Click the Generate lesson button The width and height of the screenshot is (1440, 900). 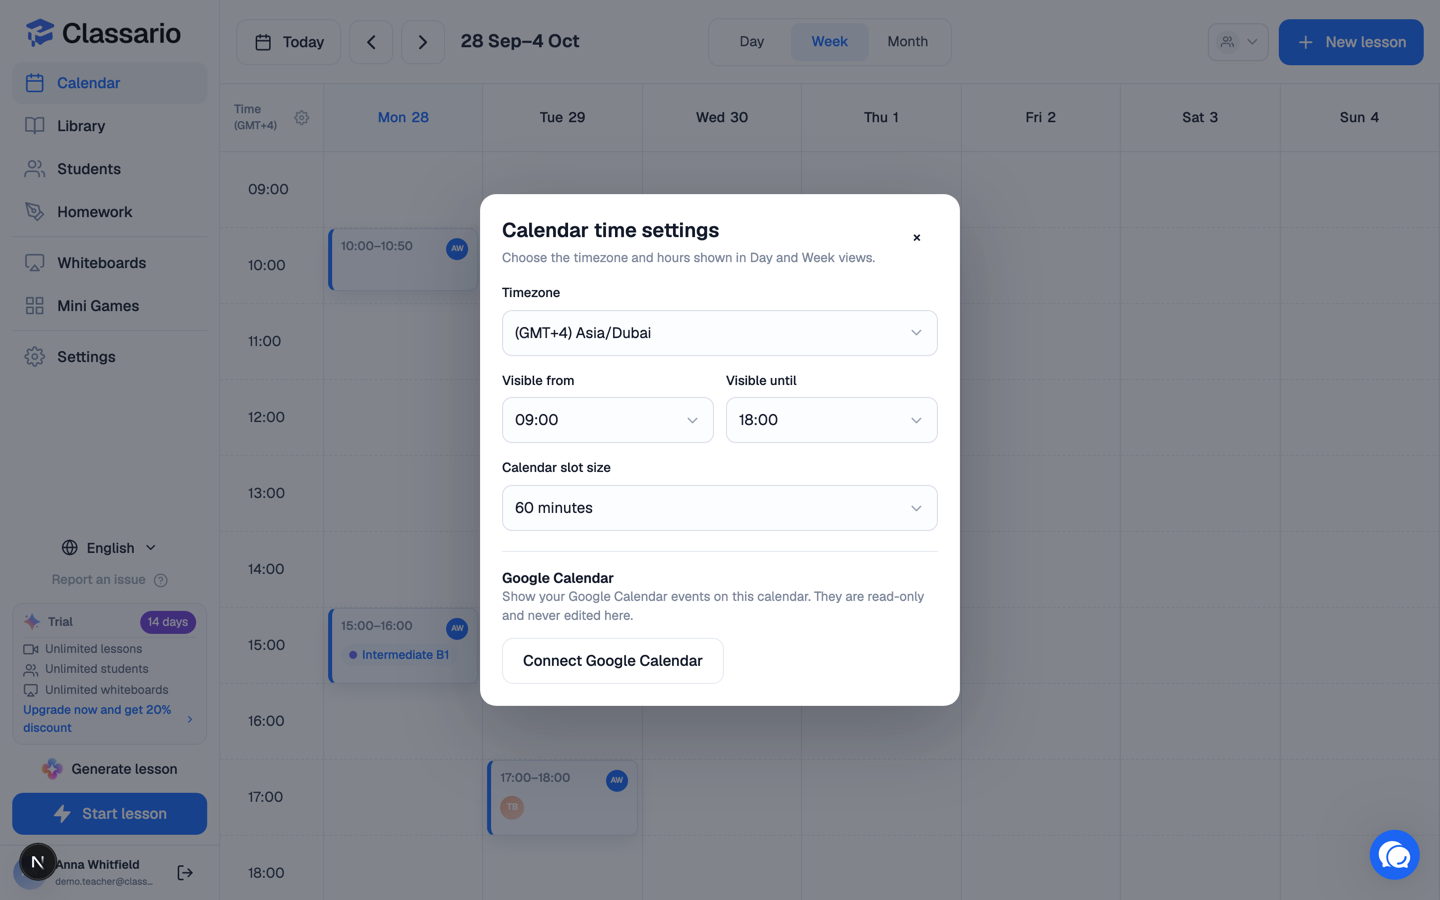coord(109,769)
